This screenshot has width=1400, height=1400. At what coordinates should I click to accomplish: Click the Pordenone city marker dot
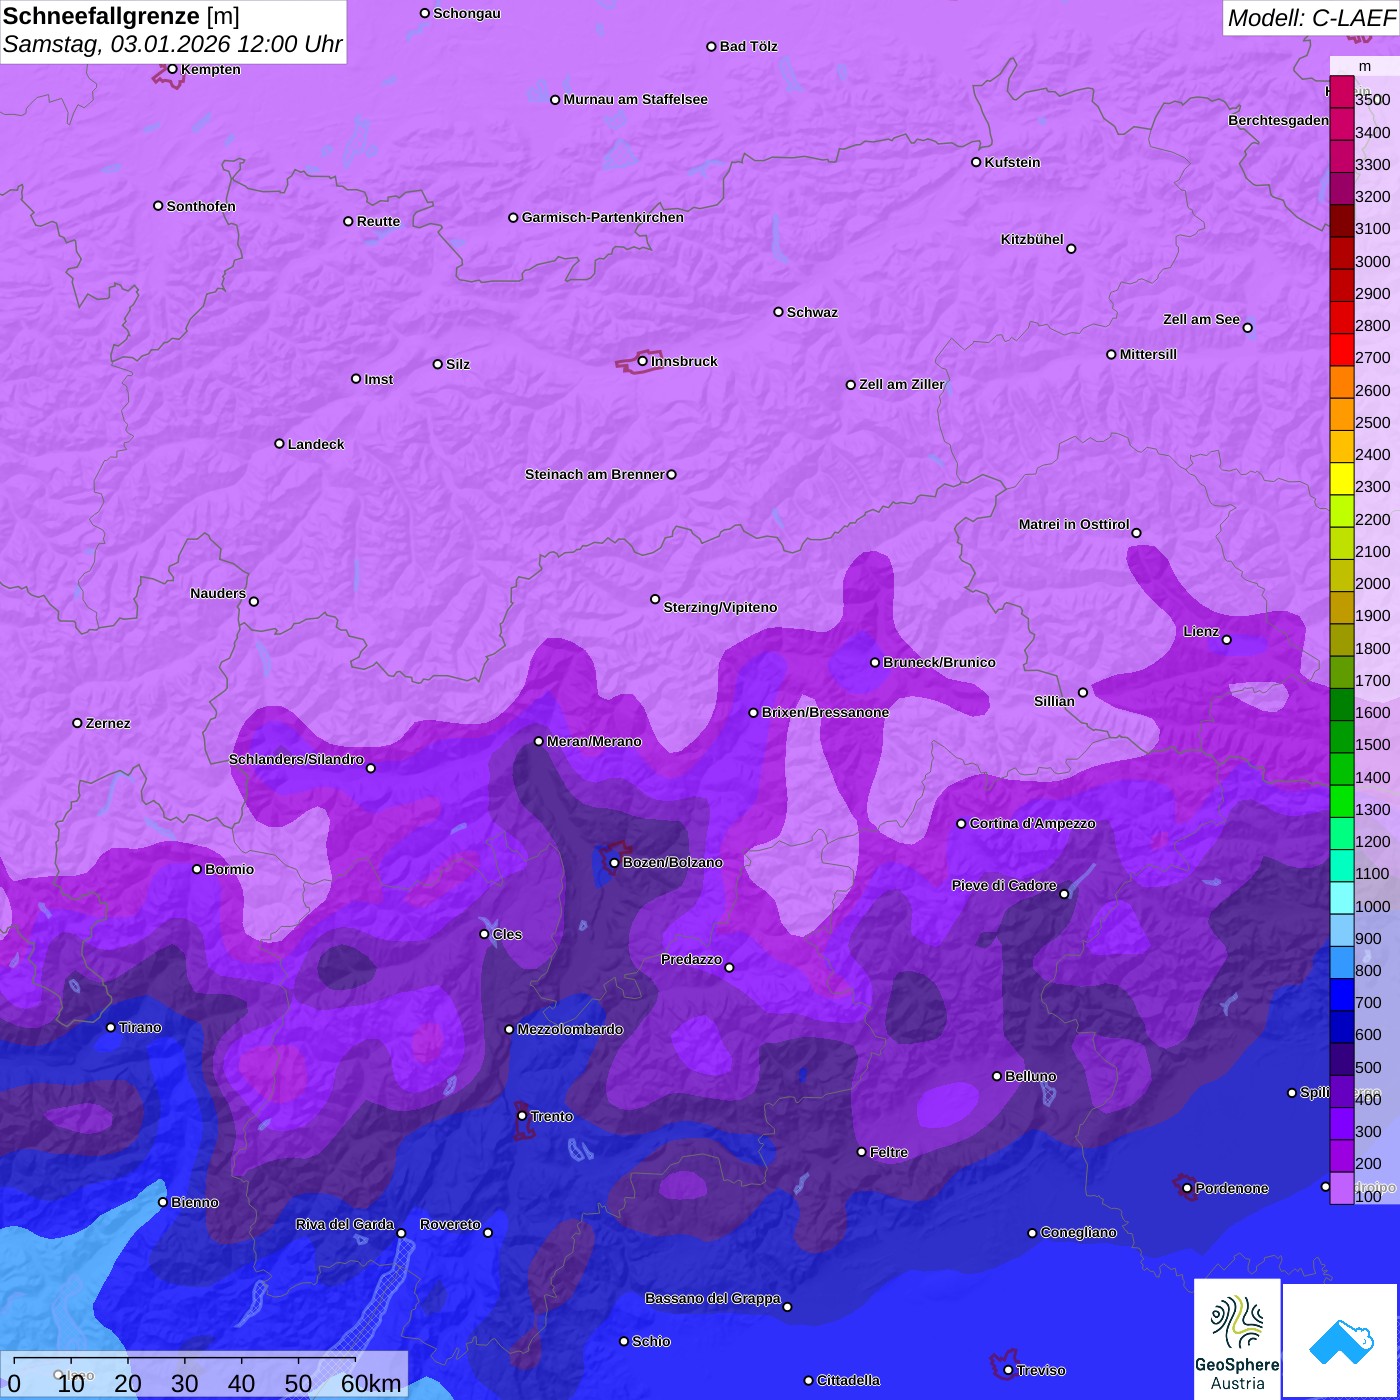click(1187, 1188)
